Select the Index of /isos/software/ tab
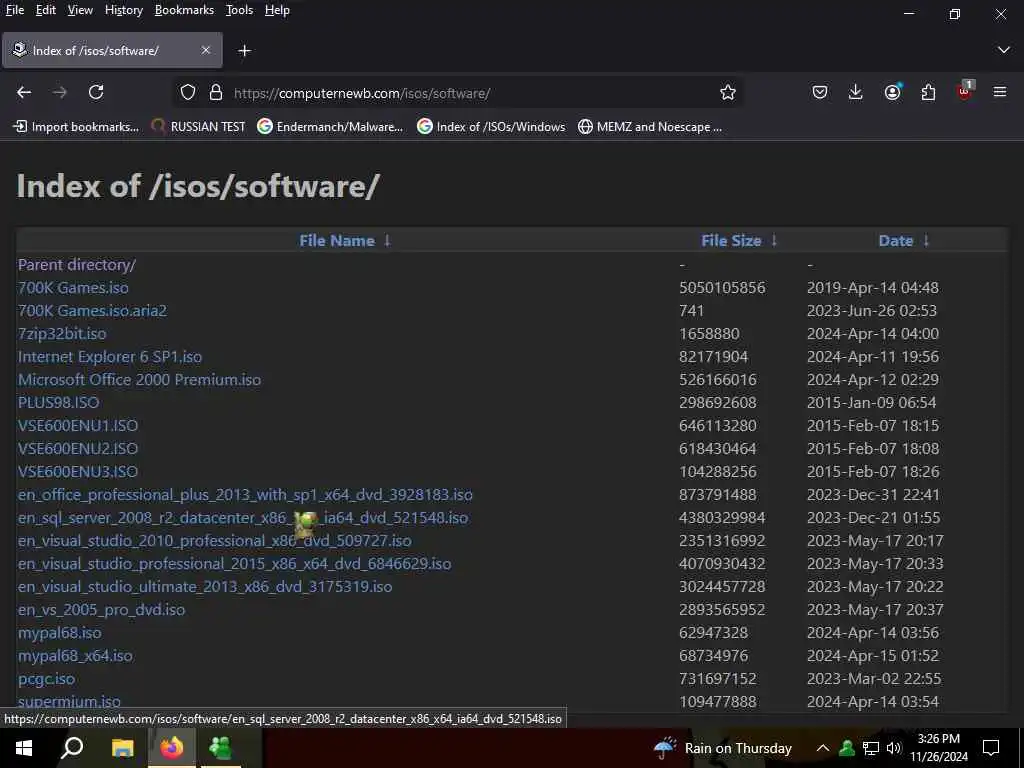Image resolution: width=1024 pixels, height=768 pixels. pyautogui.click(x=112, y=50)
